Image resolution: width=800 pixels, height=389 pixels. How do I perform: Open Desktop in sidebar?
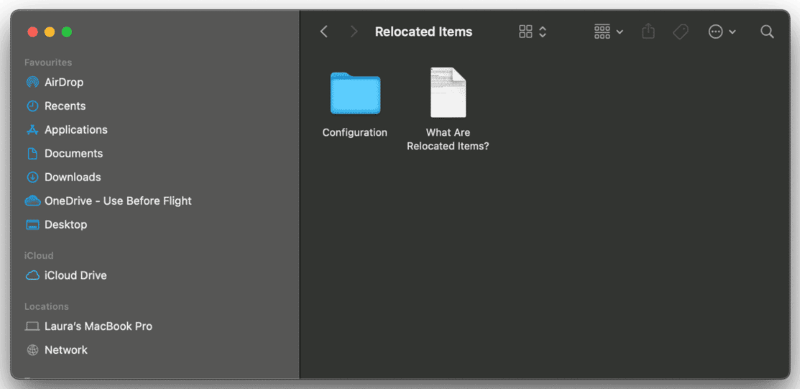coord(66,225)
